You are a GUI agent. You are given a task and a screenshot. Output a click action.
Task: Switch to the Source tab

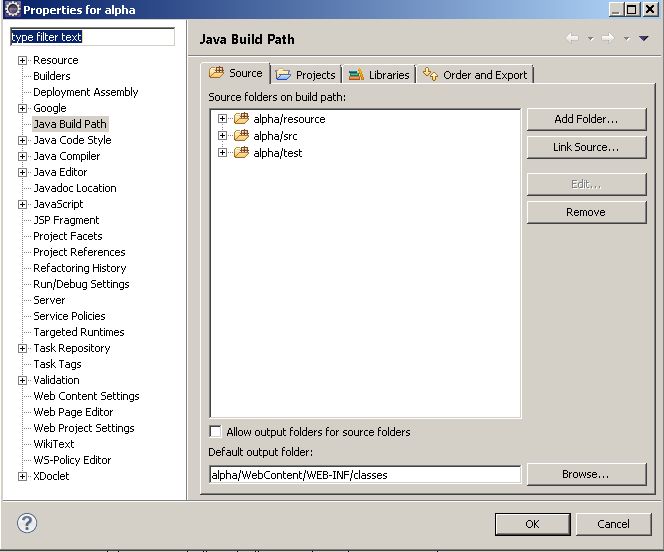pyautogui.click(x=235, y=73)
